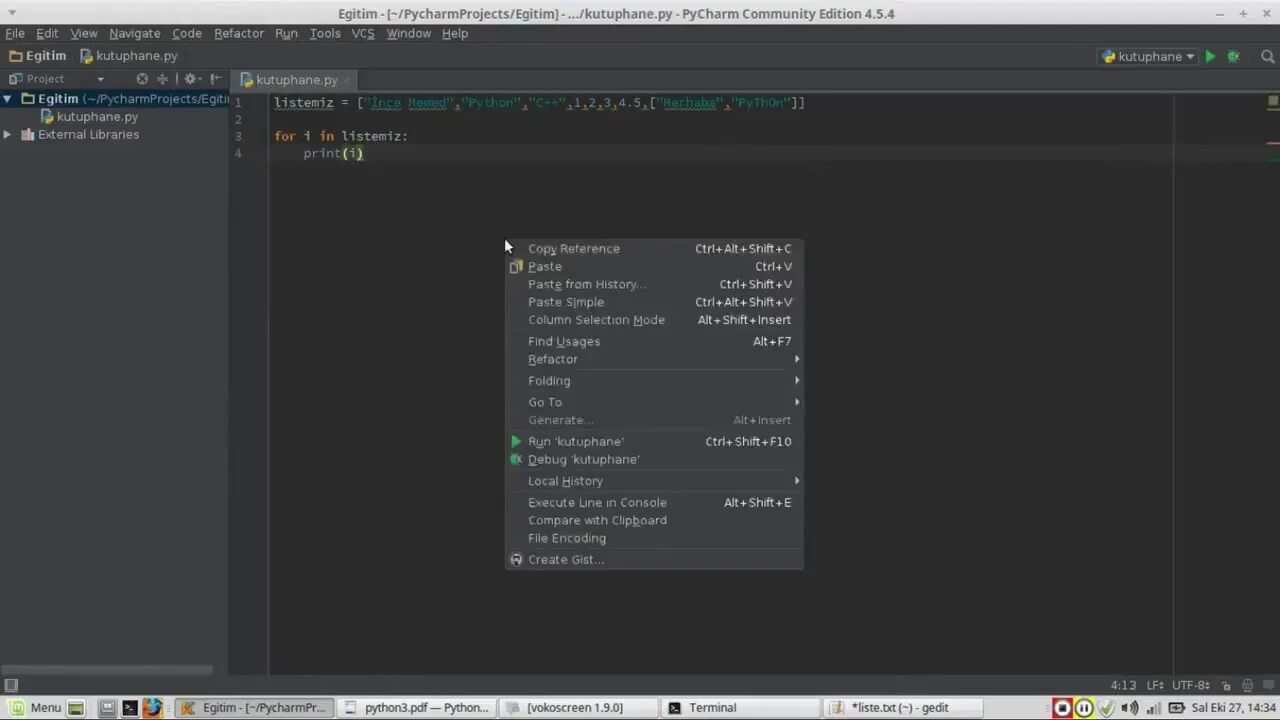This screenshot has width=1280, height=720.
Task: Open Search Everywhere magnifier icon
Action: [x=1267, y=57]
